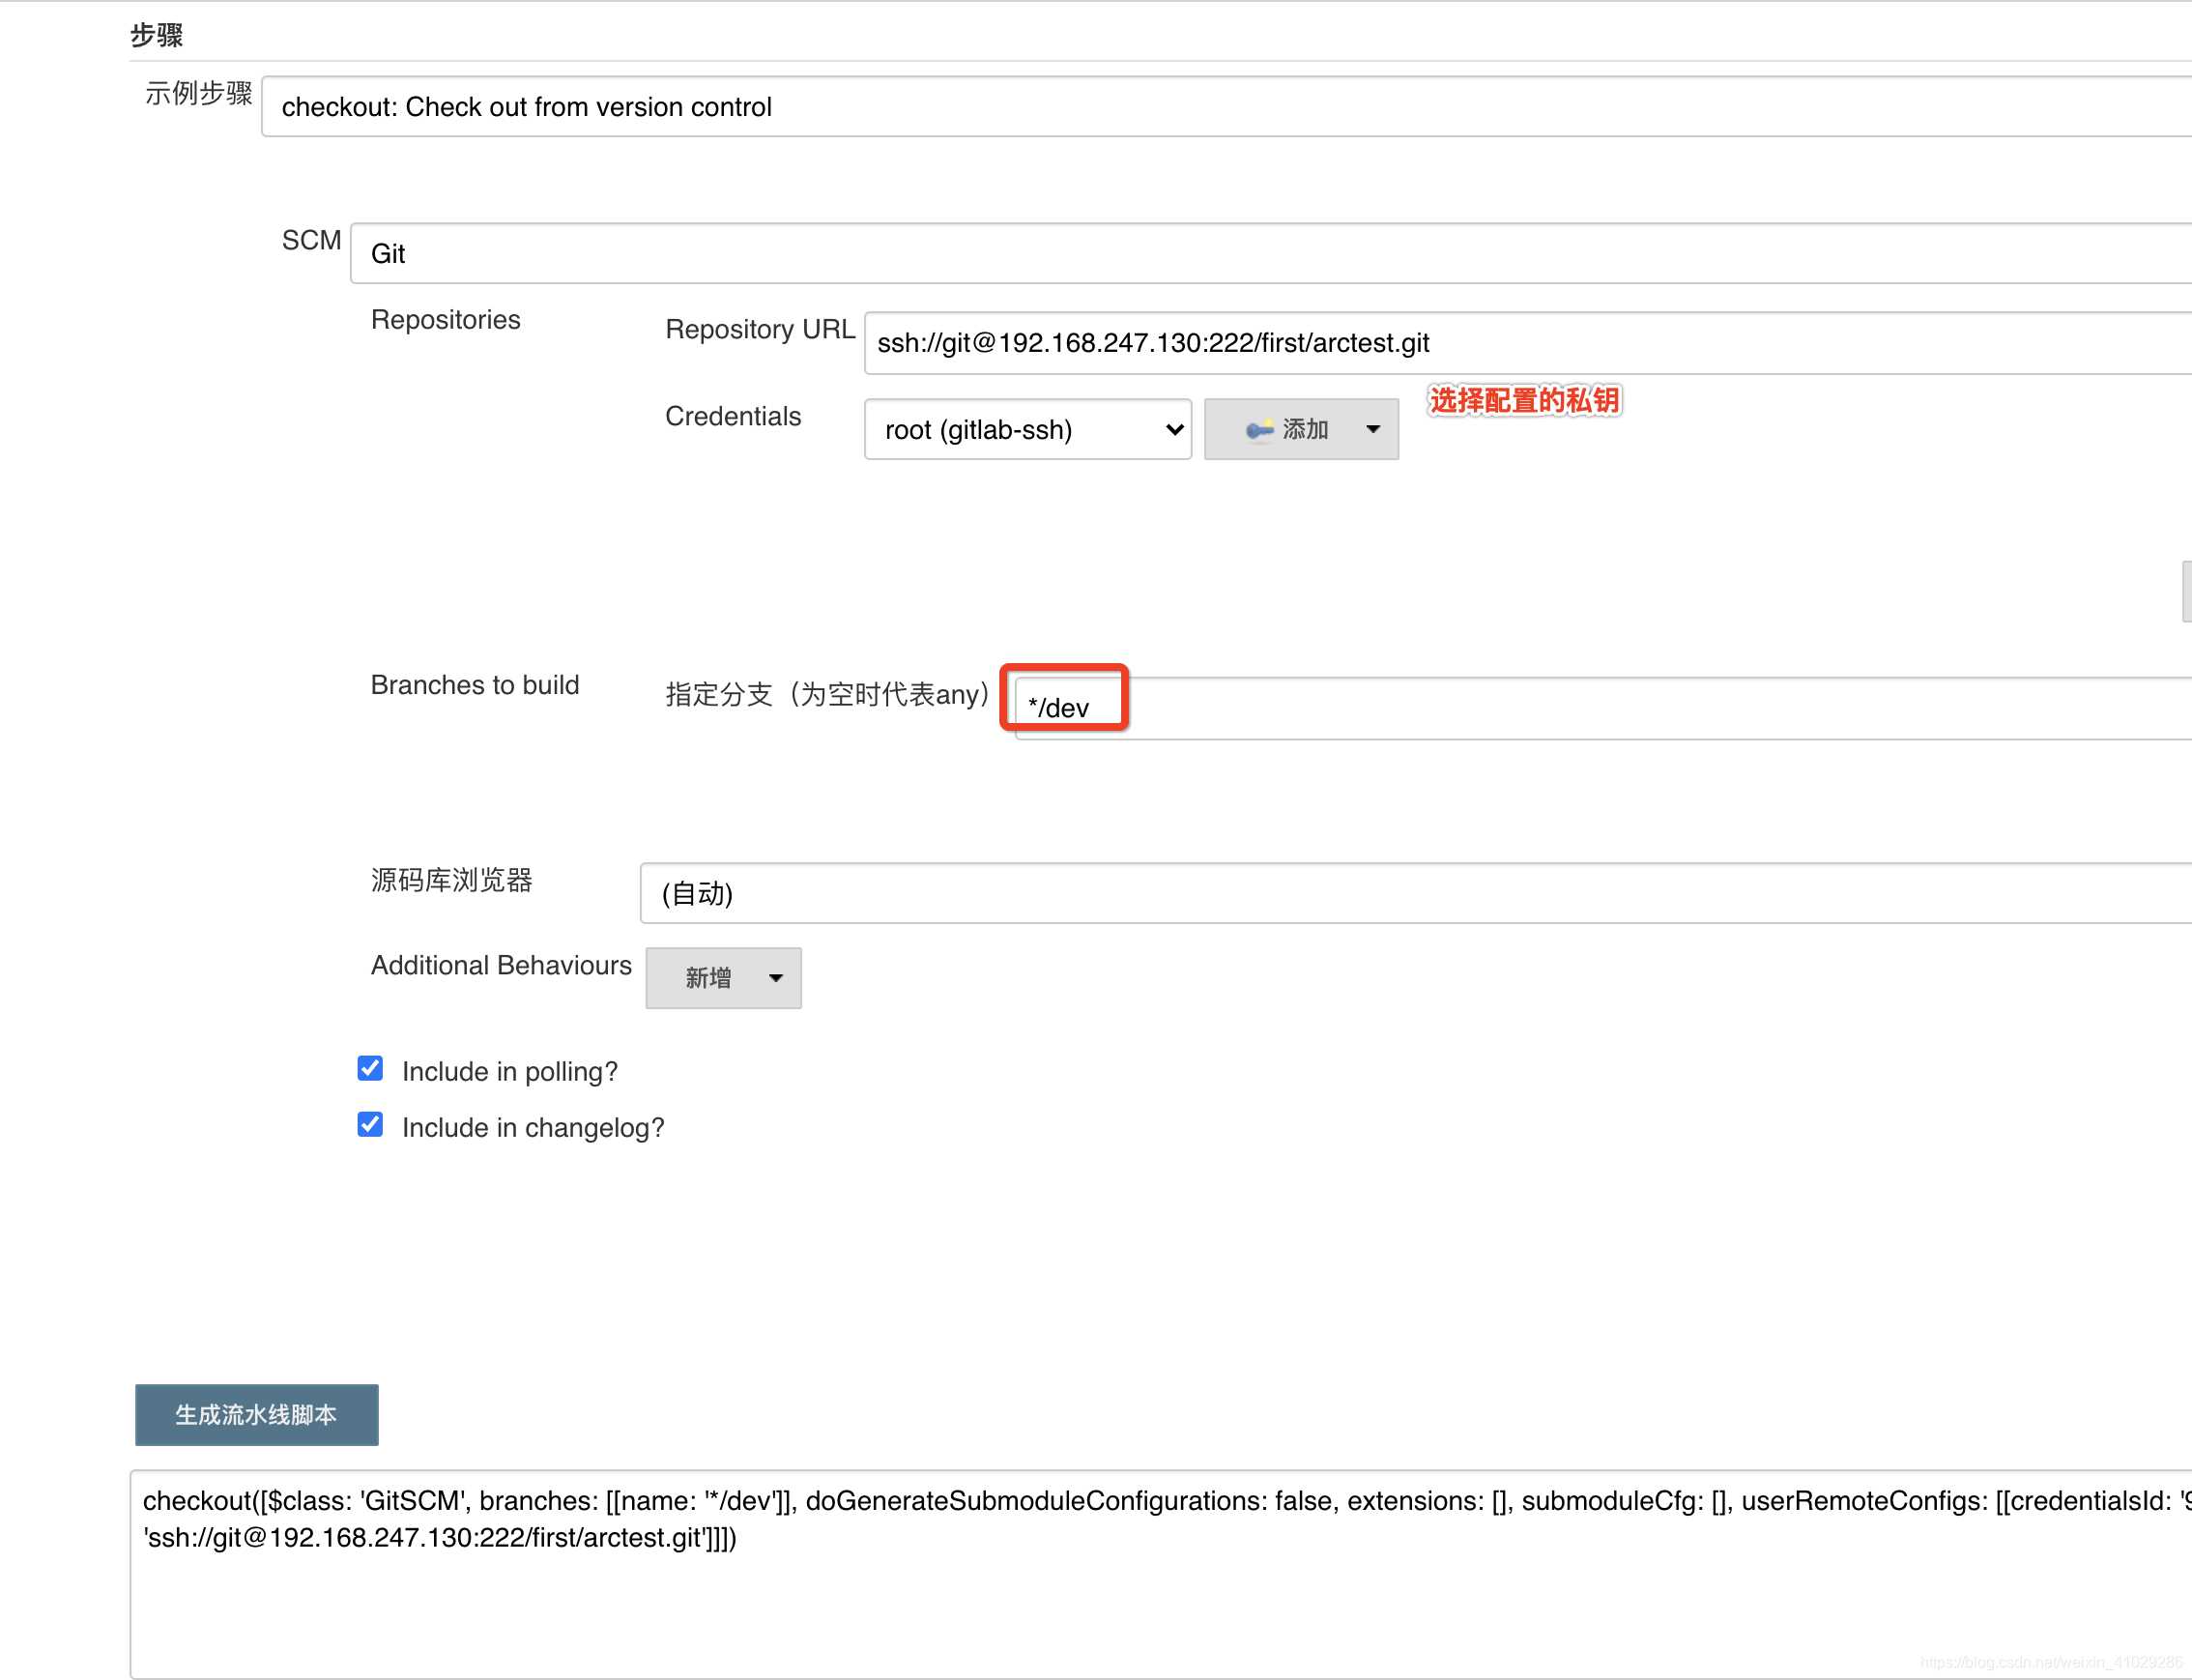Click the key icon on 添加 button
2192x1680 pixels.
click(x=1259, y=430)
